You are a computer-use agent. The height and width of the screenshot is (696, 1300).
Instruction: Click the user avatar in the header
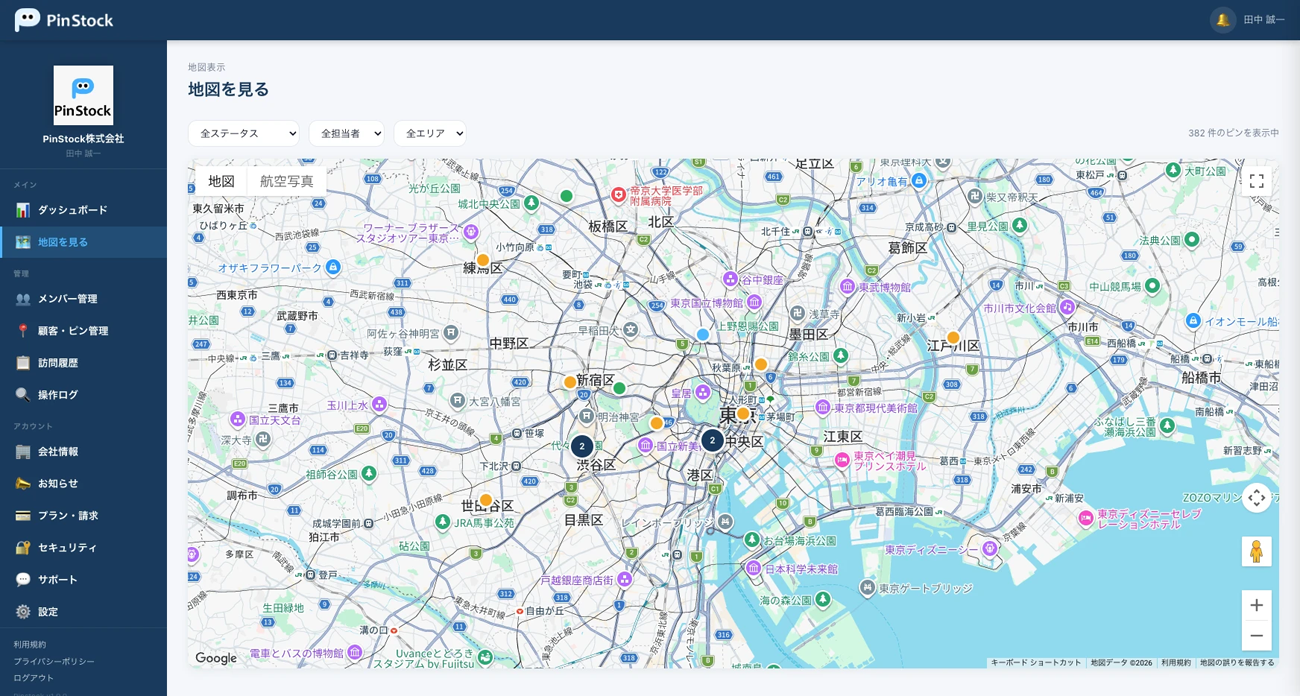pyautogui.click(x=1222, y=20)
